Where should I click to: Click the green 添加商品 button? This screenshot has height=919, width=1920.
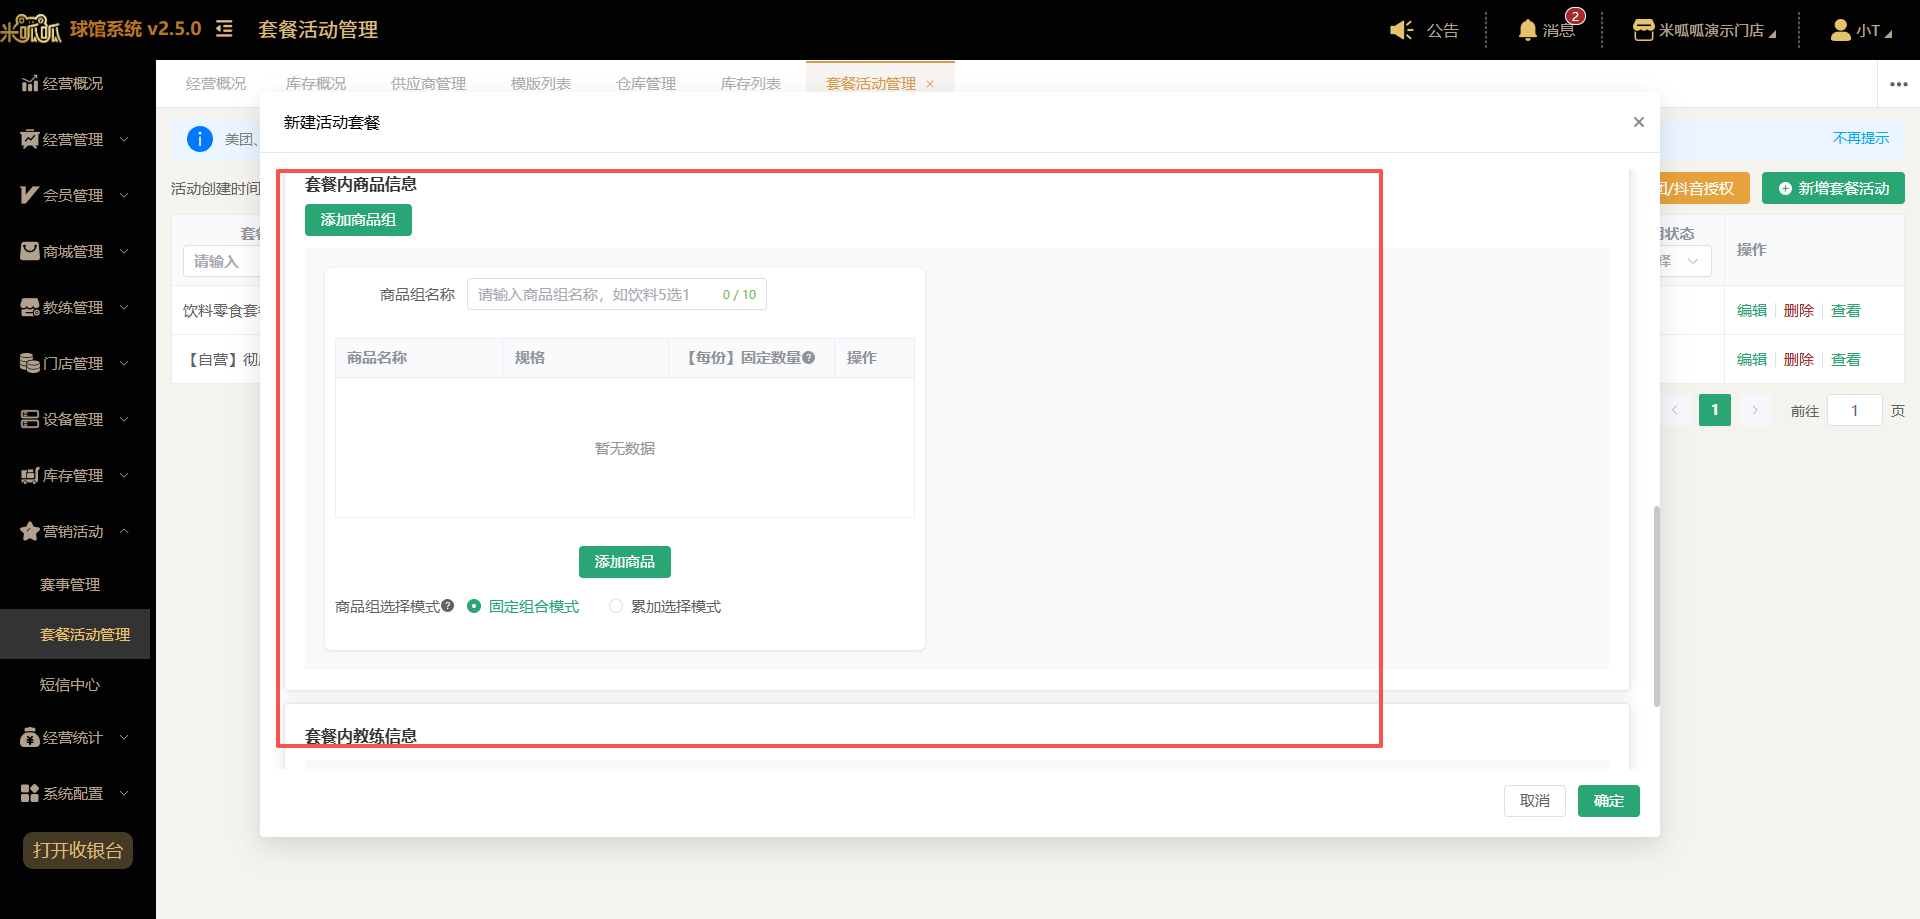point(625,562)
